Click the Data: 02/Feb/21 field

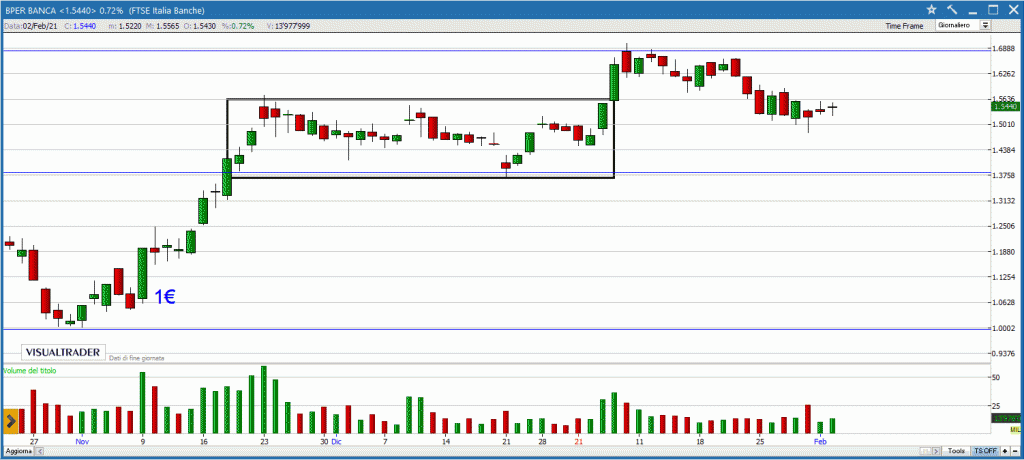[x=31, y=25]
